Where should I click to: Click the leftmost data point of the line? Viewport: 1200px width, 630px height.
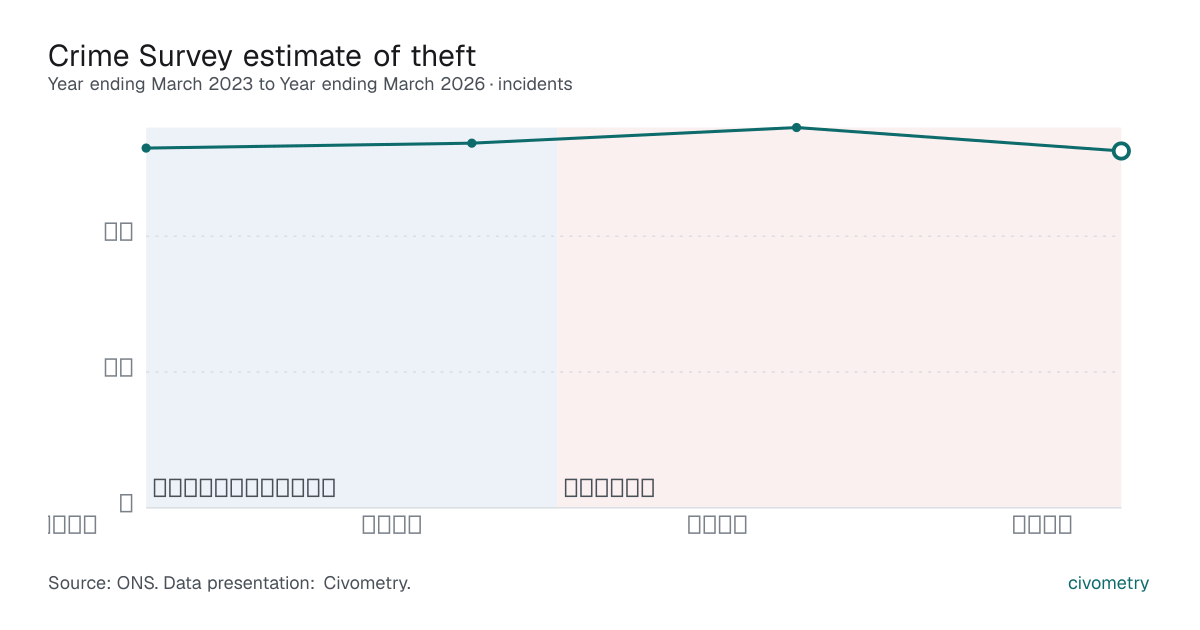coord(146,148)
